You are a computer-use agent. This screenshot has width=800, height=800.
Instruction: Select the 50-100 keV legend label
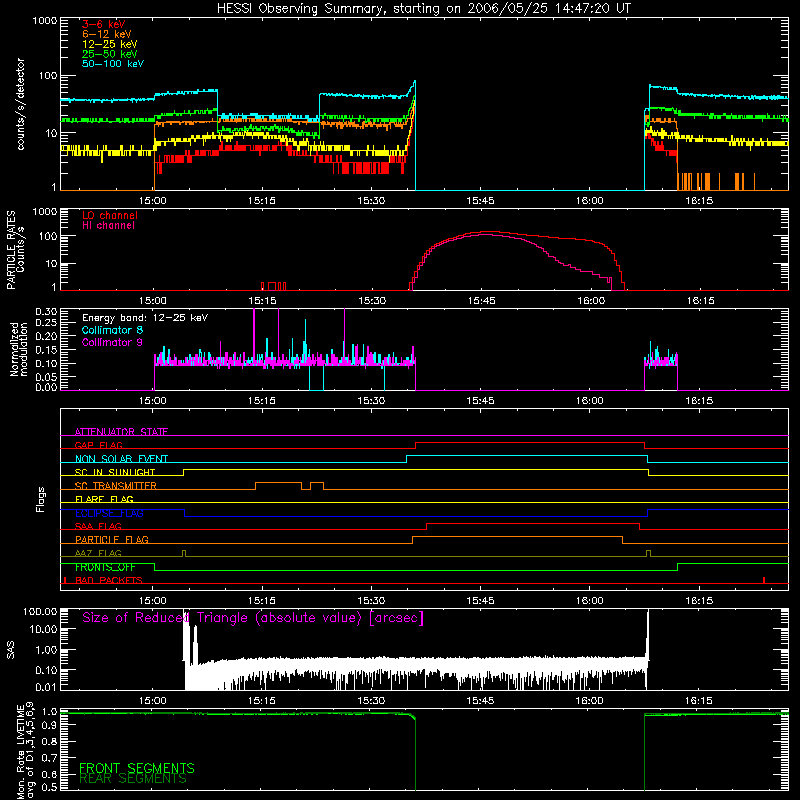(x=113, y=64)
